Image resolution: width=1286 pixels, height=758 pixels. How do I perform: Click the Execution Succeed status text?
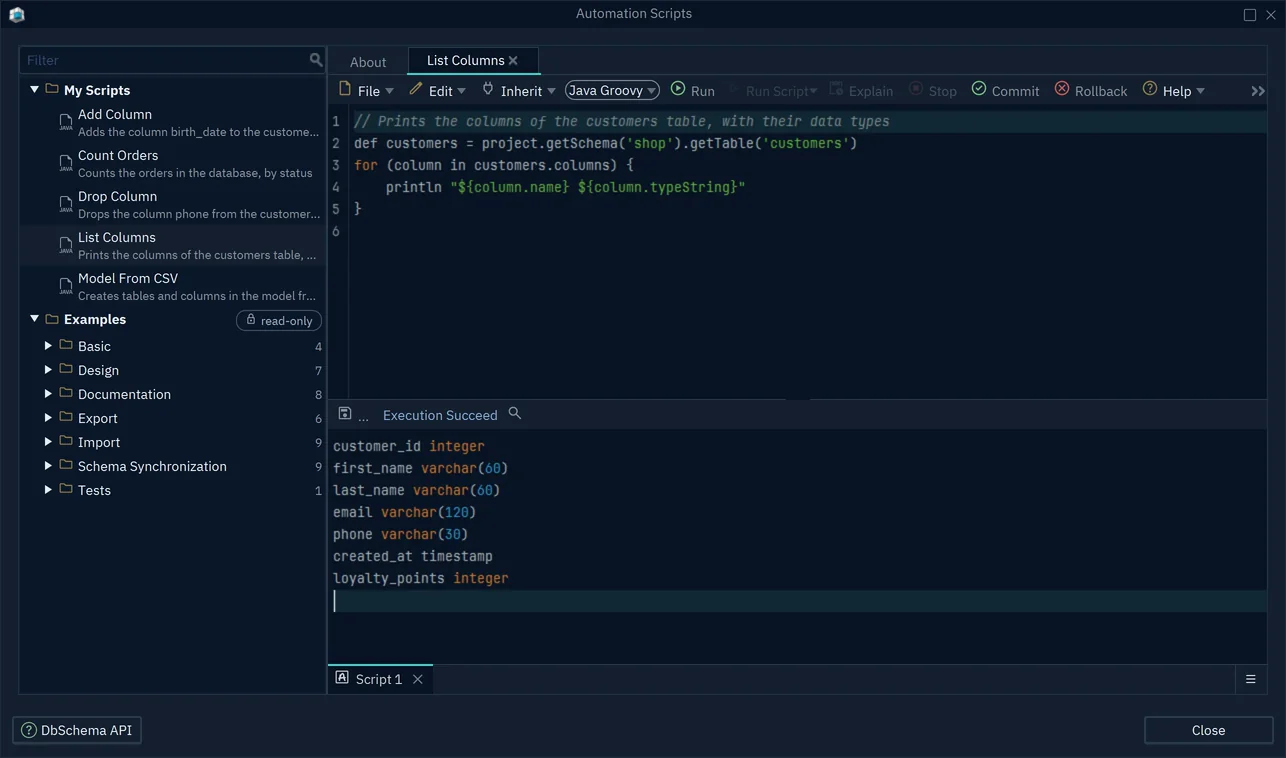coord(440,415)
